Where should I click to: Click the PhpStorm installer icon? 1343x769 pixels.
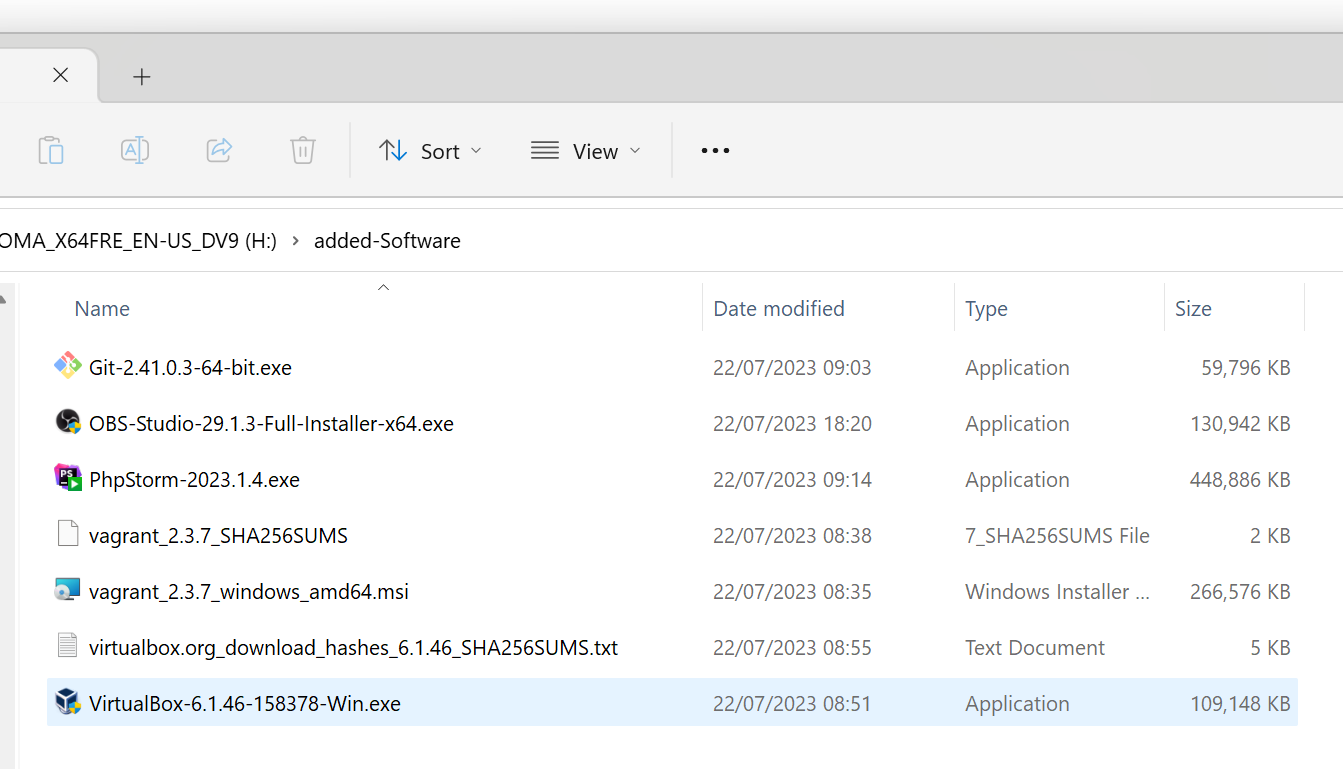(x=67, y=478)
